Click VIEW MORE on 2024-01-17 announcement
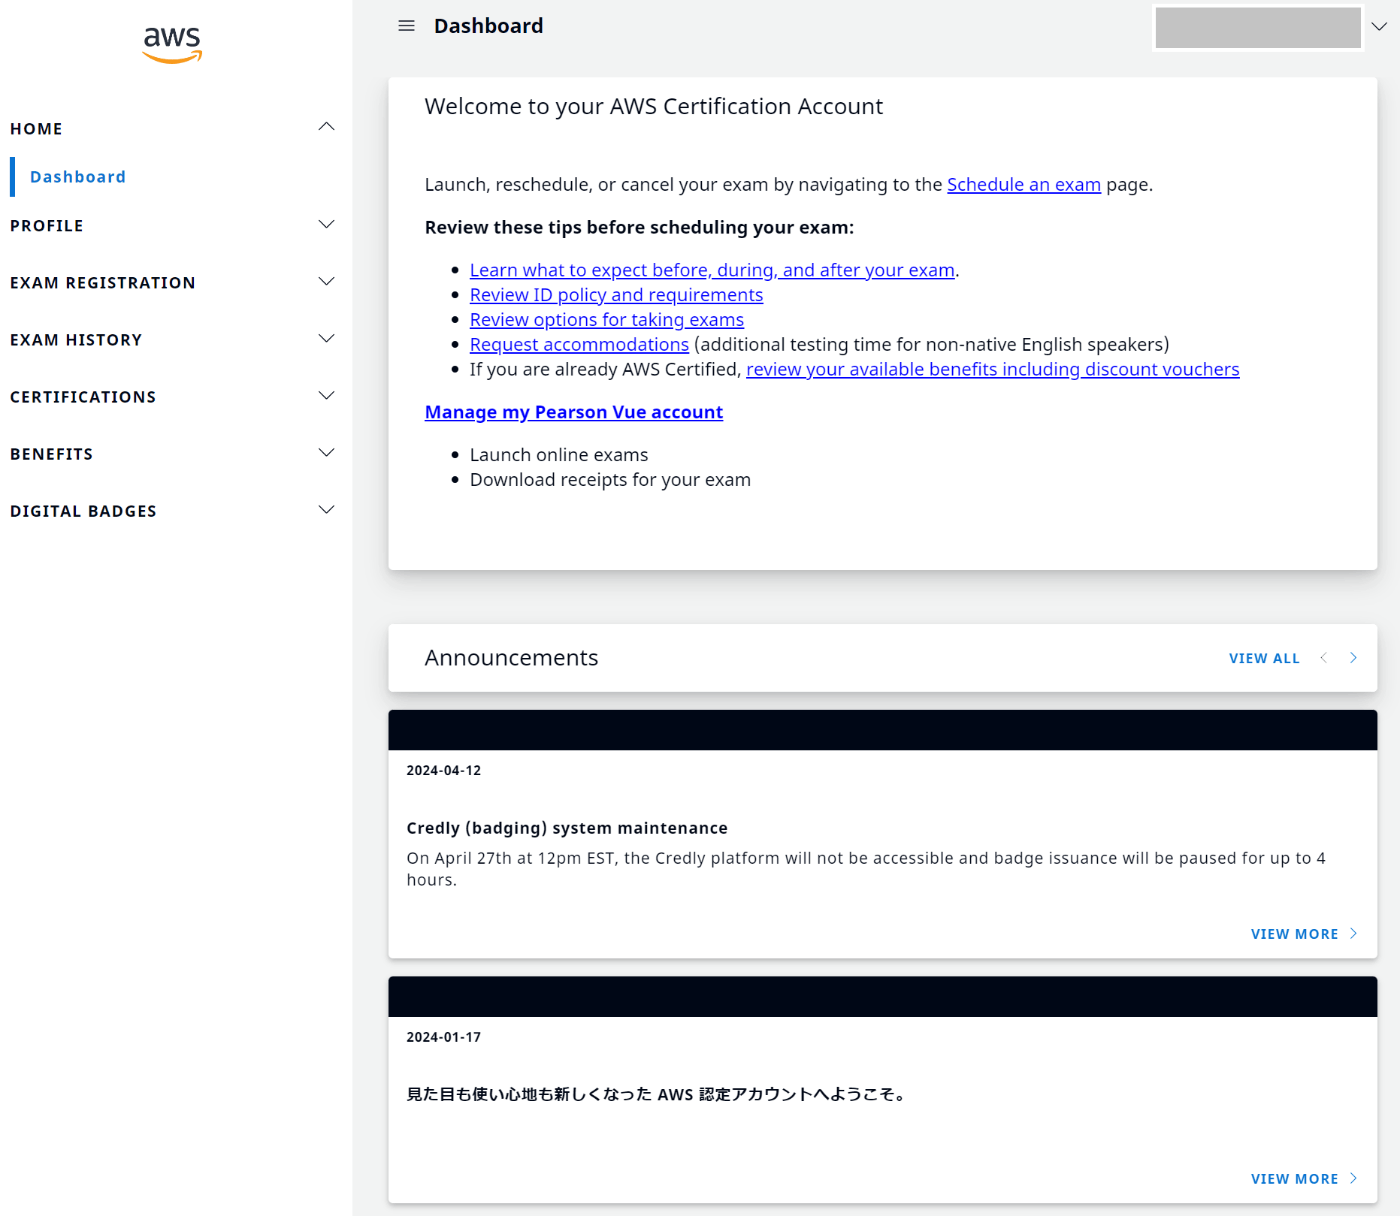Screen dimensions: 1400x1216 tap(1294, 1179)
